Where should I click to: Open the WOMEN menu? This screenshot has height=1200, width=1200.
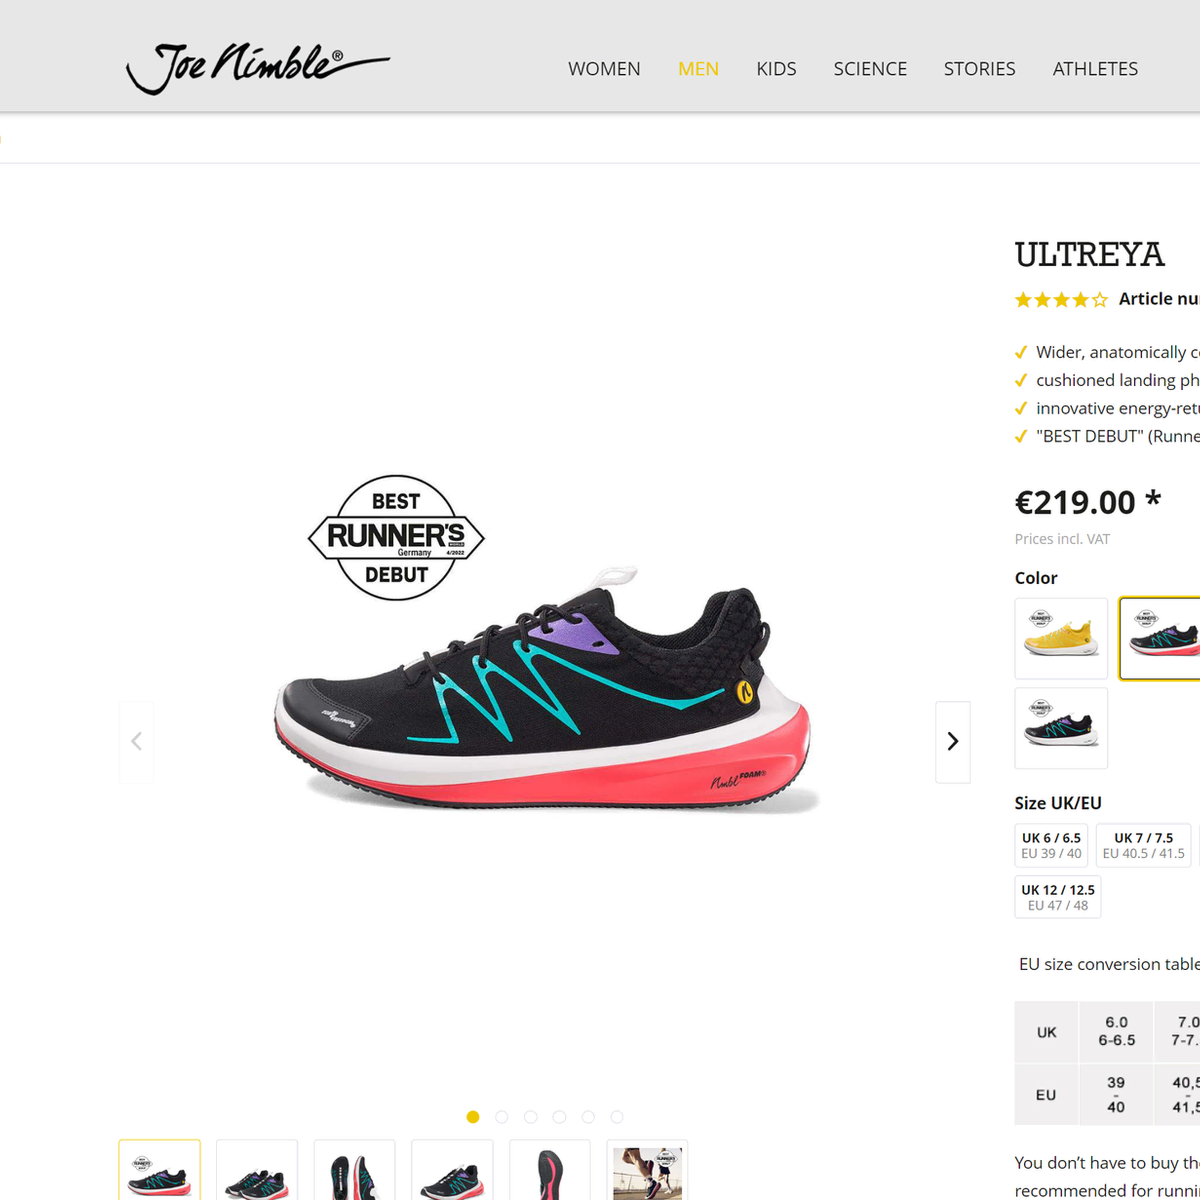click(604, 69)
